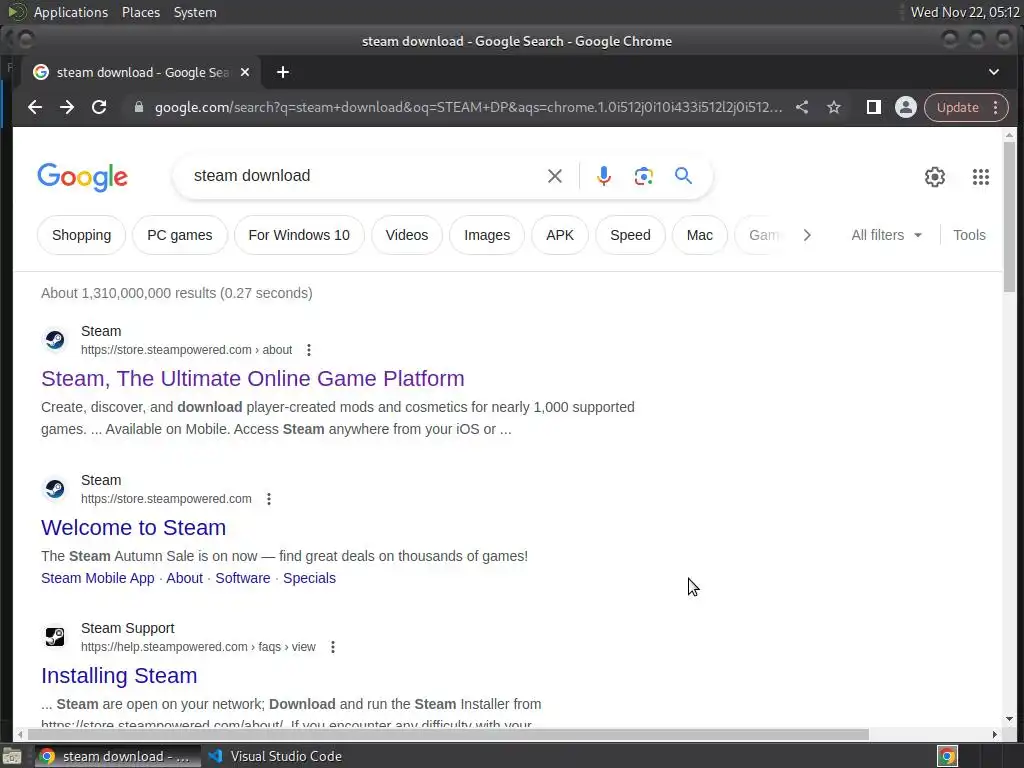Screen dimensions: 1024x768
Task: Submit search with magnifying glass icon
Action: (x=683, y=176)
